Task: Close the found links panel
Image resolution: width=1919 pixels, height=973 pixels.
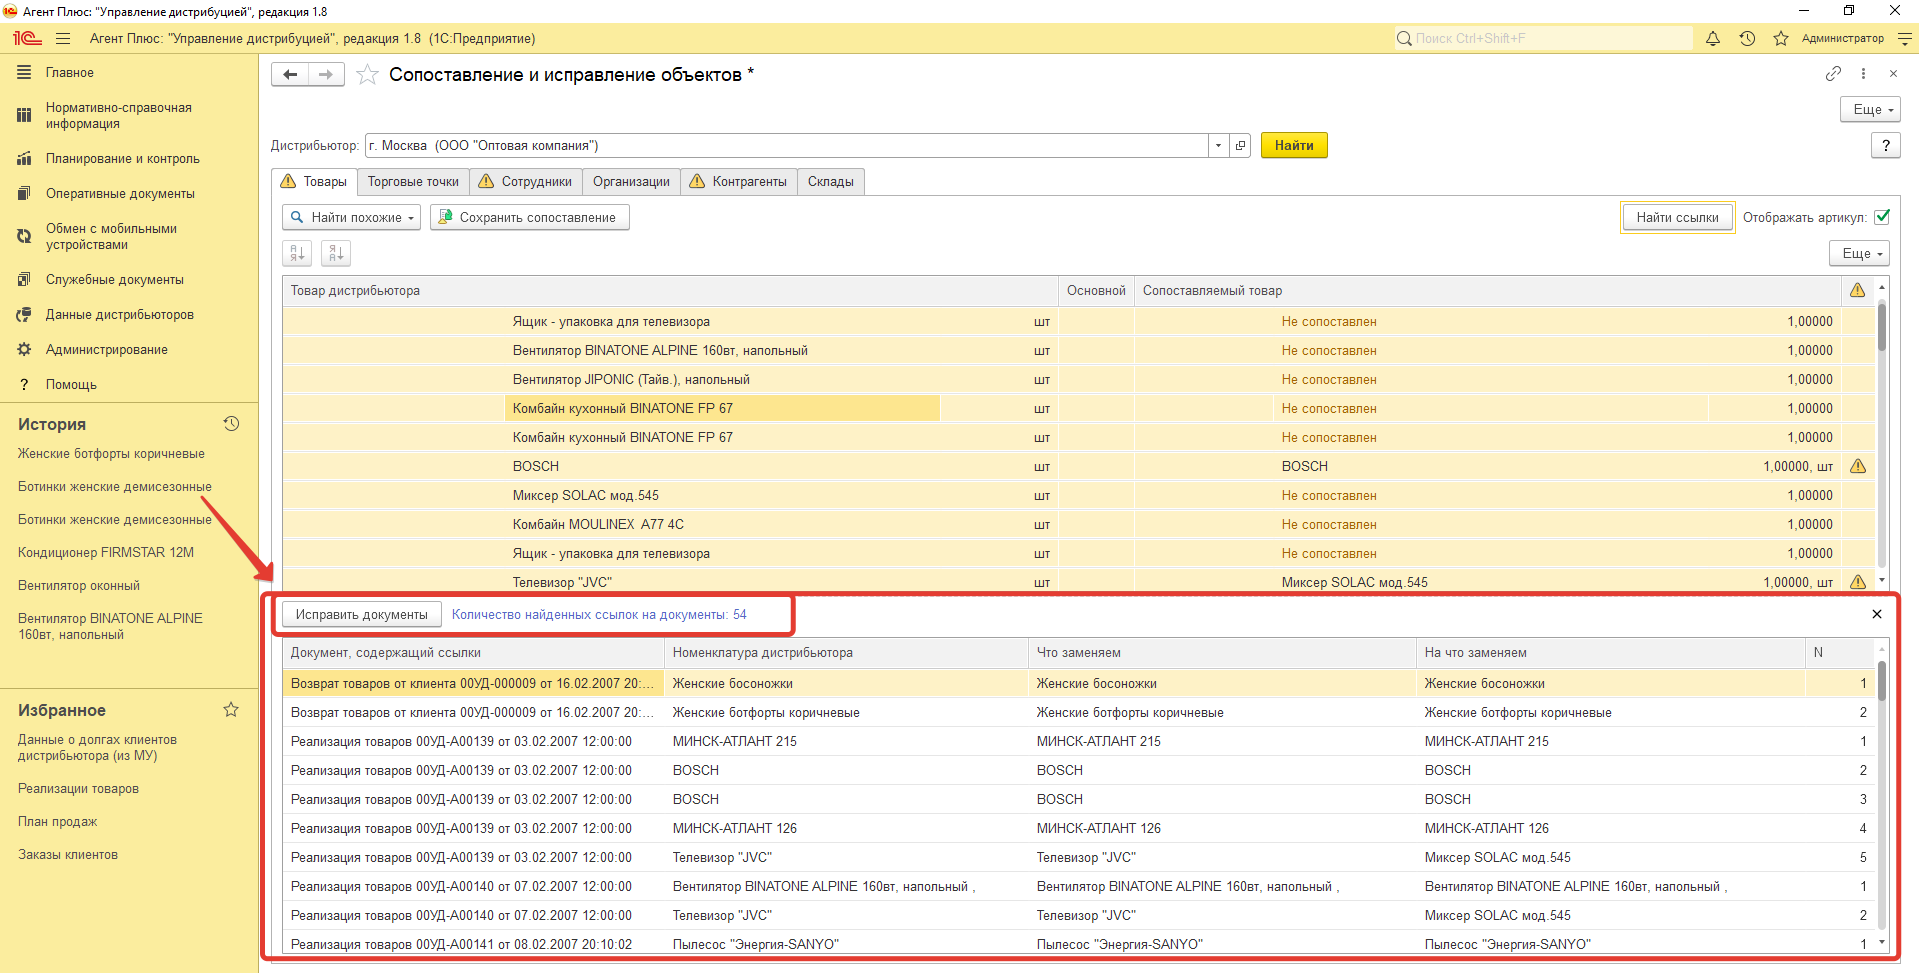Action: [1877, 615]
